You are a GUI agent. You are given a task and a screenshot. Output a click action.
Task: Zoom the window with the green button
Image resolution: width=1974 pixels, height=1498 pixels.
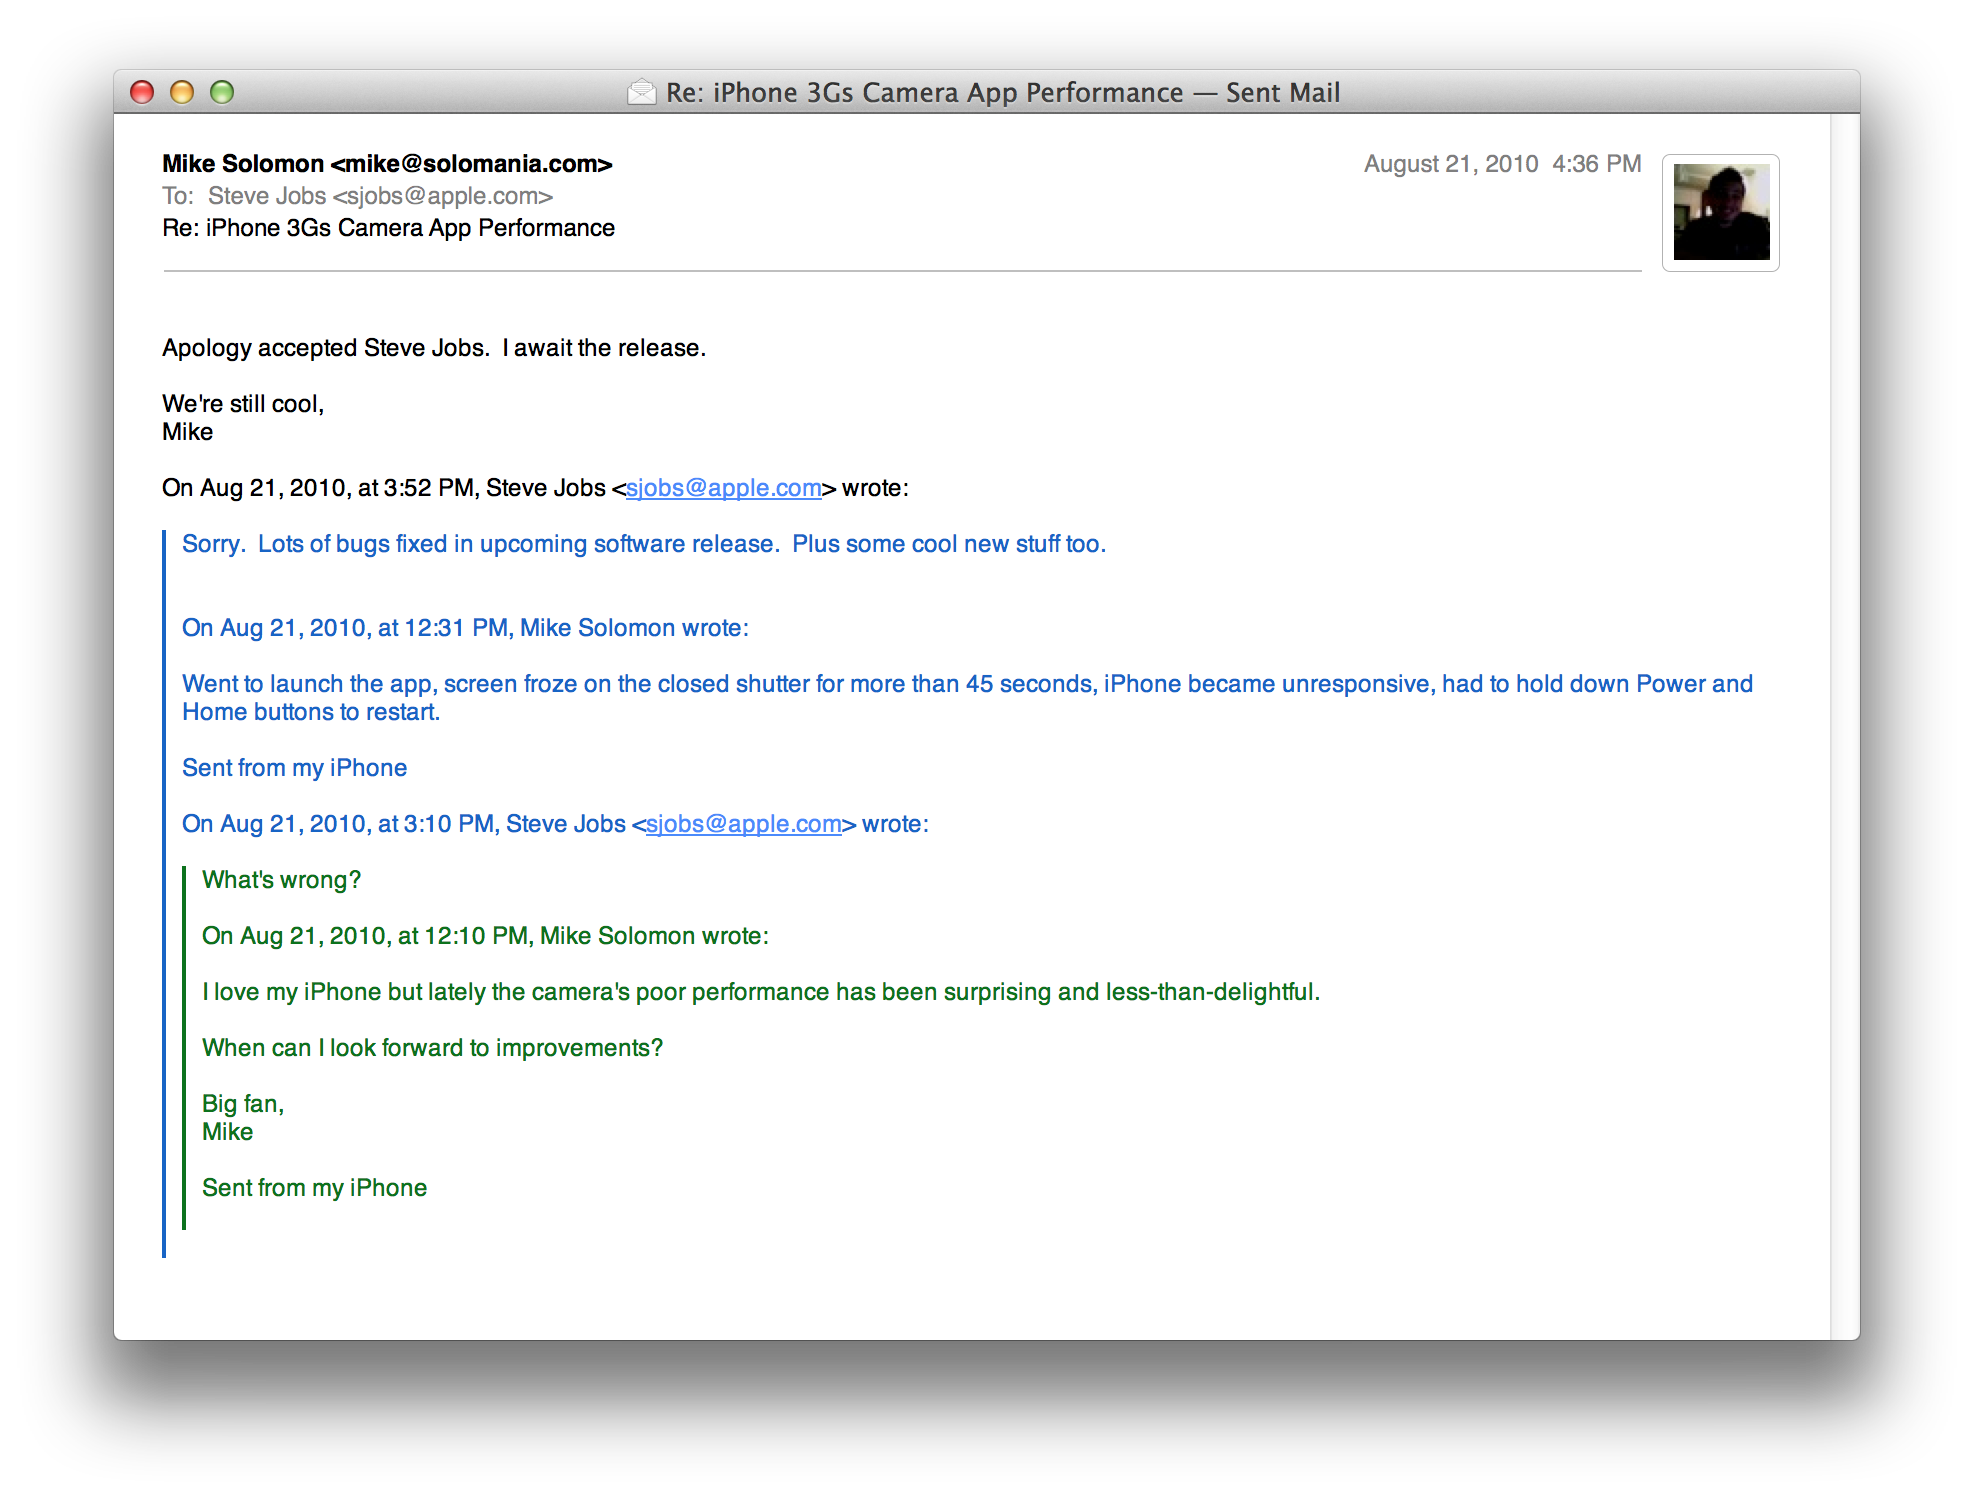pos(222,92)
